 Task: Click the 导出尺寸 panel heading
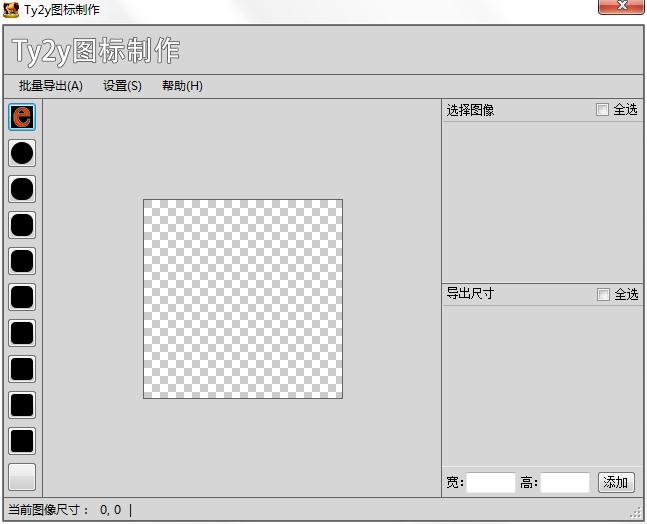click(470, 293)
